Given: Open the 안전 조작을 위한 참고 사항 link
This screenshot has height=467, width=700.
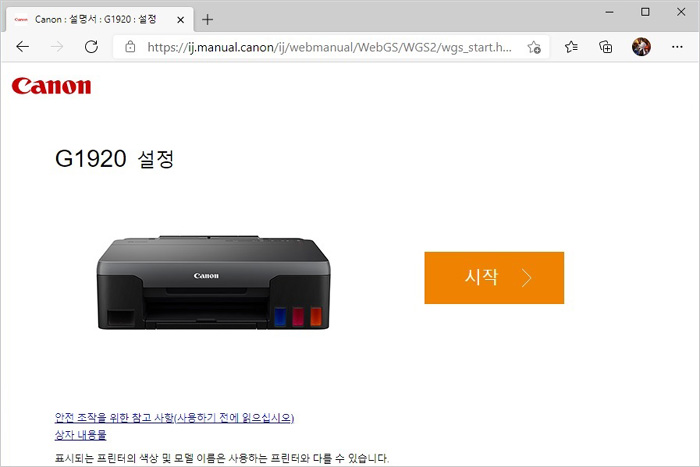Looking at the screenshot, I should [174, 418].
